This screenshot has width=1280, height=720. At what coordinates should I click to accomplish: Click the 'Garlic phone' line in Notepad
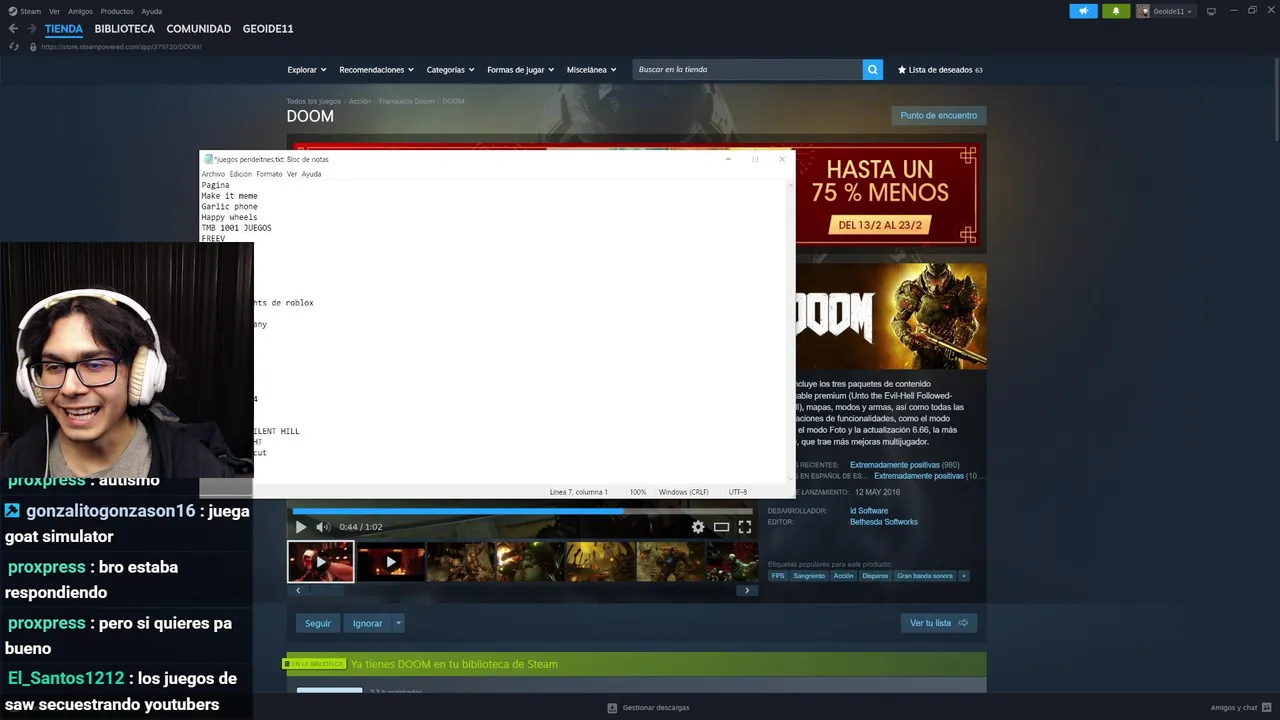point(229,207)
